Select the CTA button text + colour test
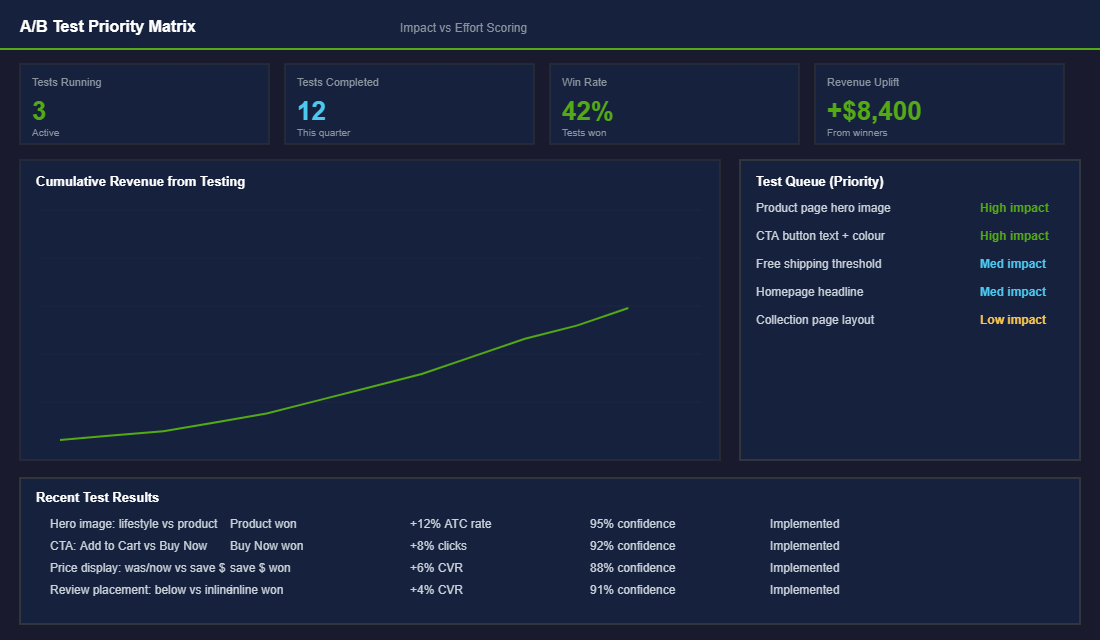This screenshot has width=1100, height=640. click(818, 235)
